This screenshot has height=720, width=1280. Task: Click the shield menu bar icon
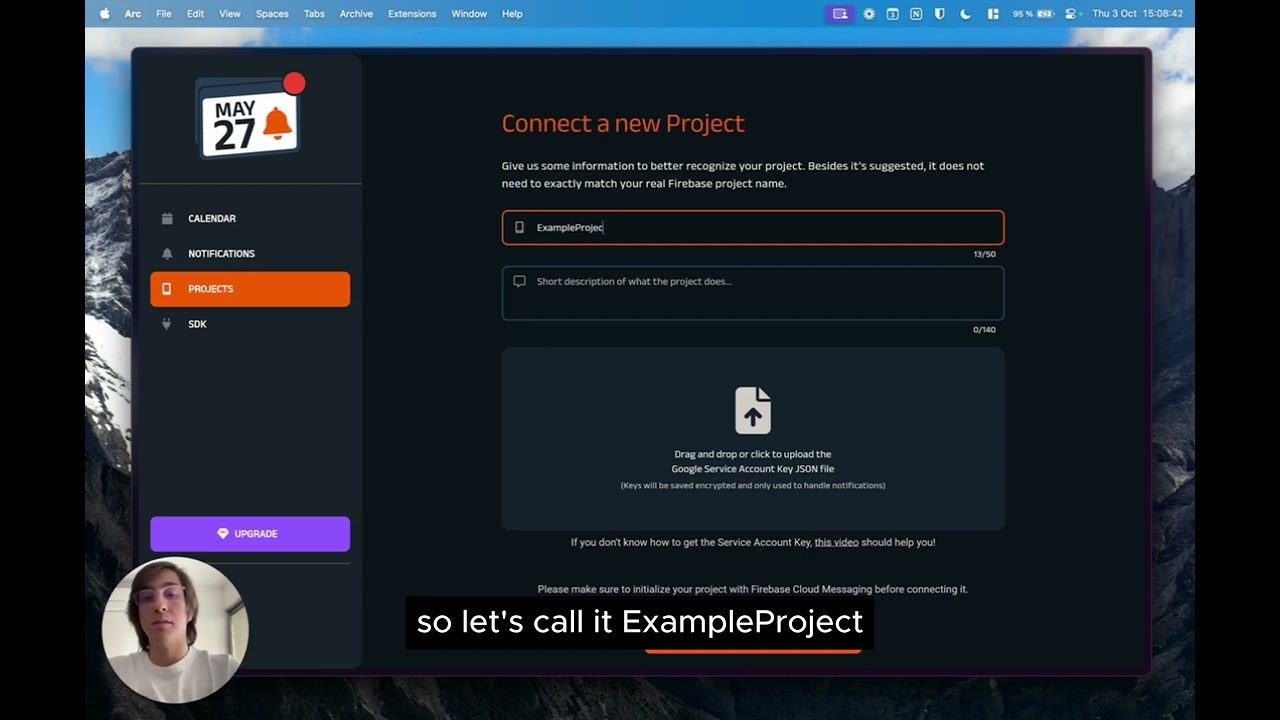(940, 14)
